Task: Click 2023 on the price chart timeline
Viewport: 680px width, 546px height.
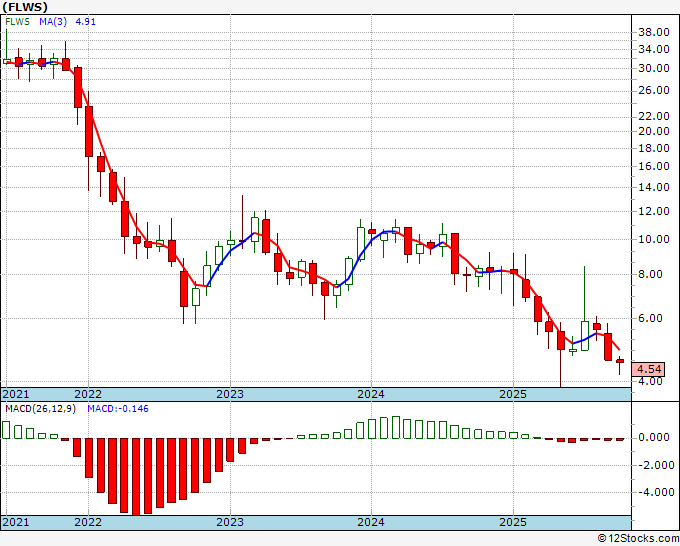Action: 230,394
